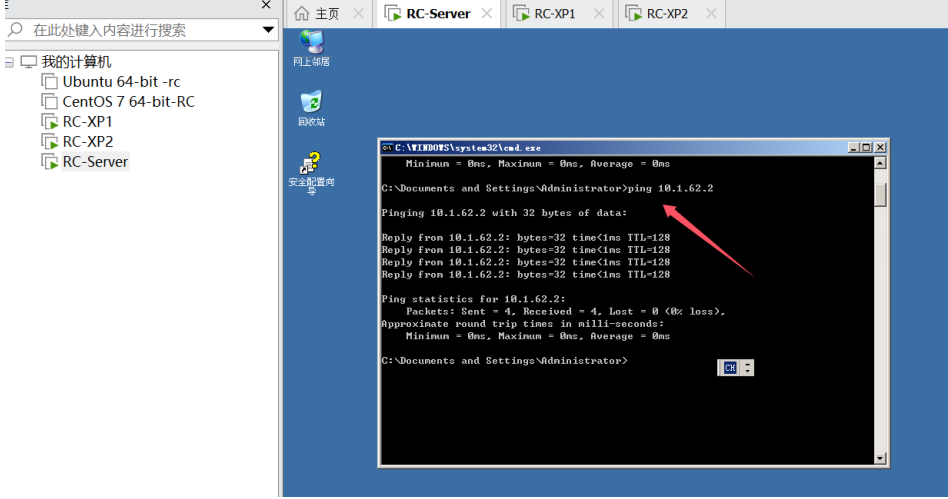Close the RC-Server tab
Image resolution: width=948 pixels, height=499 pixels.
[487, 13]
